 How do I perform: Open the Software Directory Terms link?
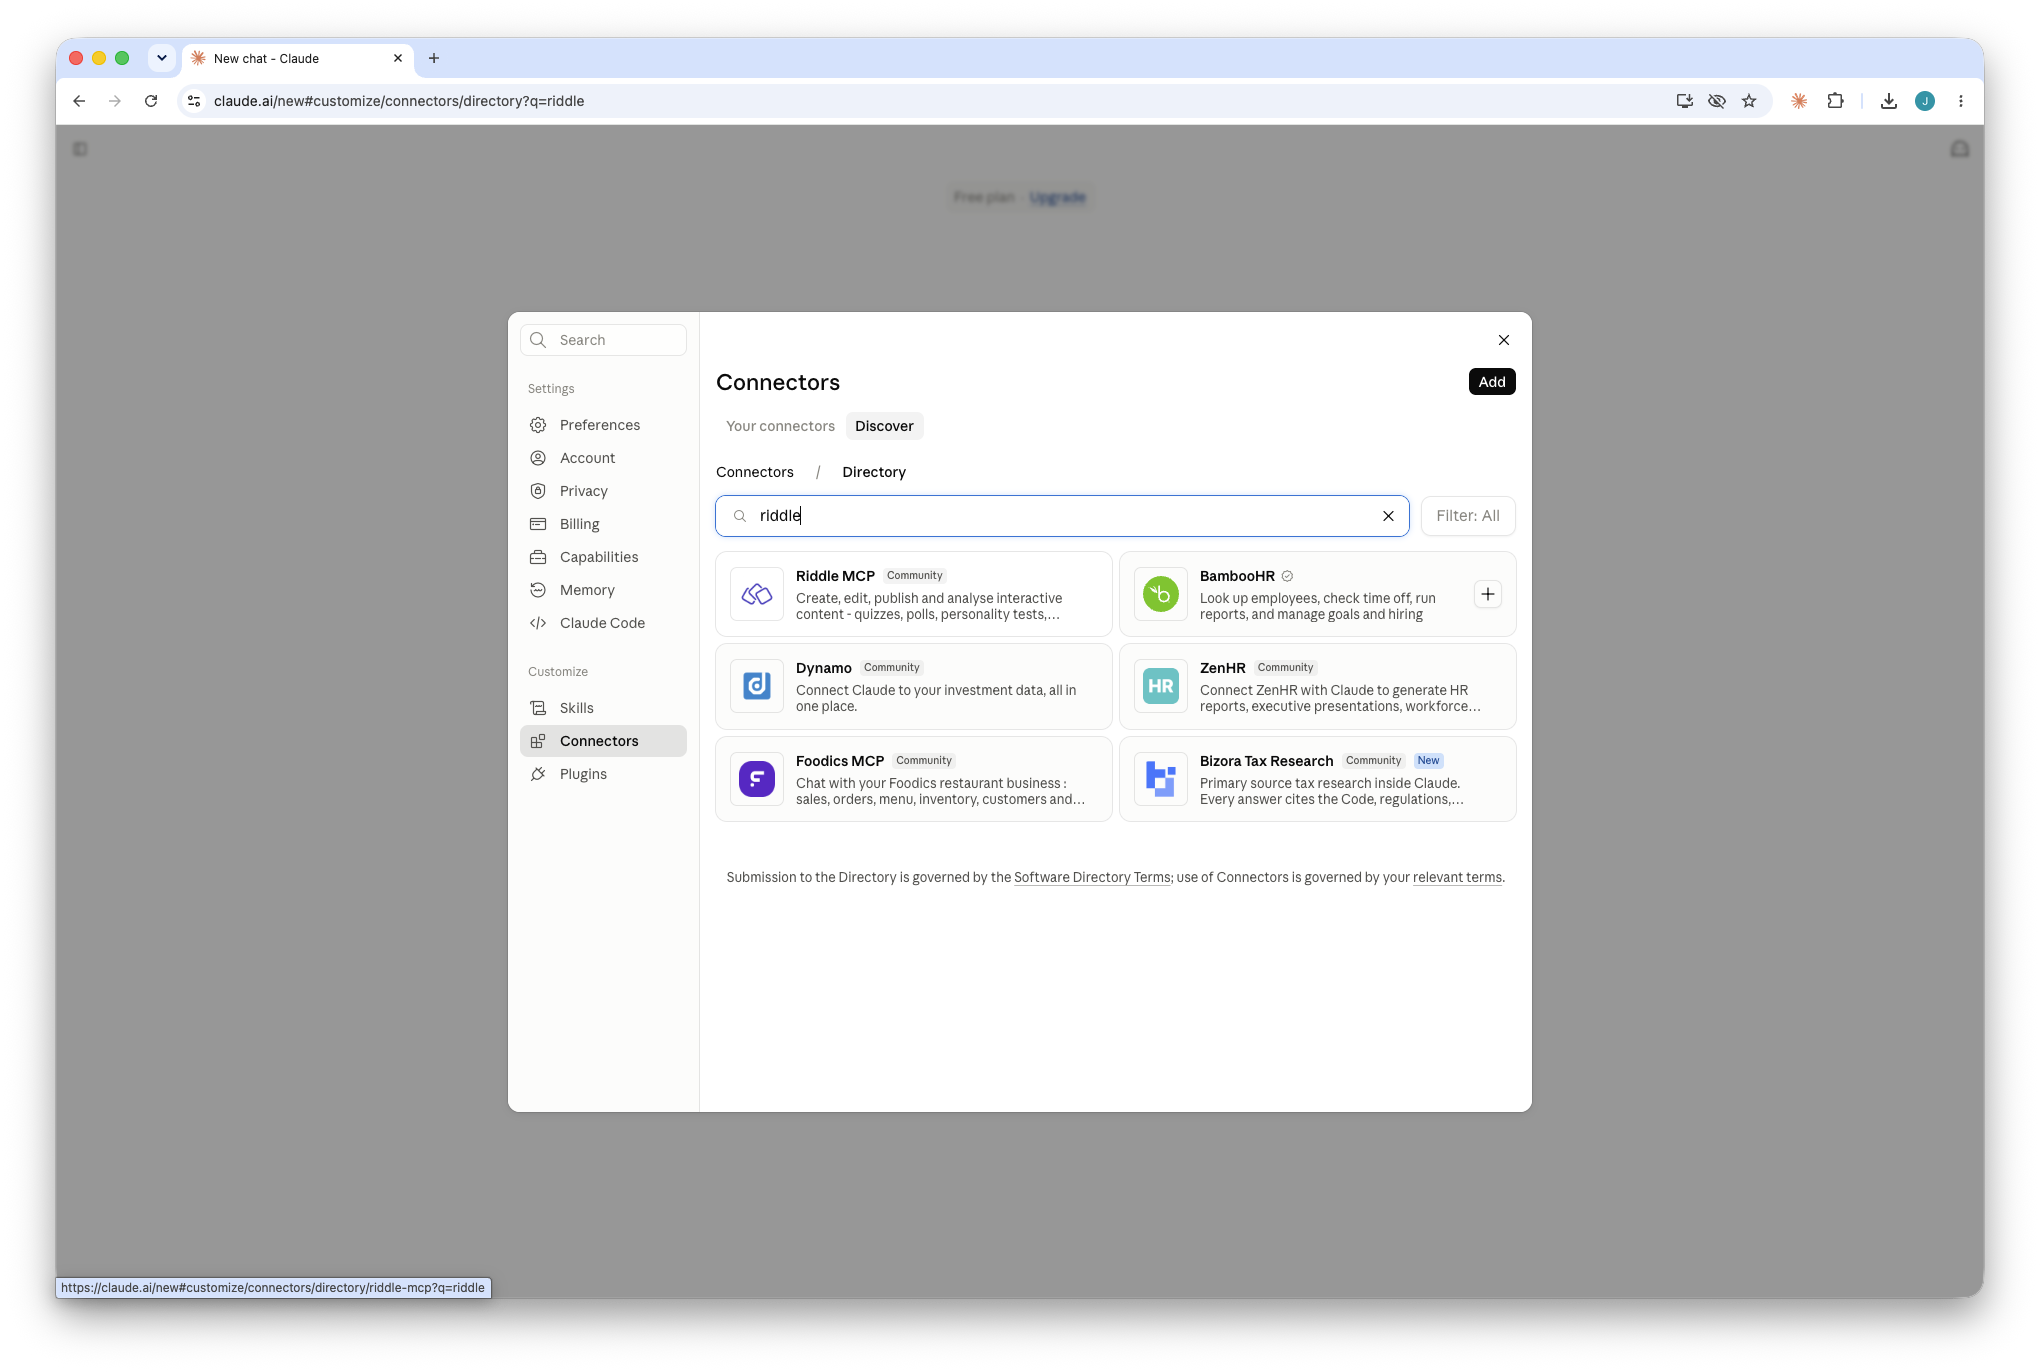tap(1092, 877)
